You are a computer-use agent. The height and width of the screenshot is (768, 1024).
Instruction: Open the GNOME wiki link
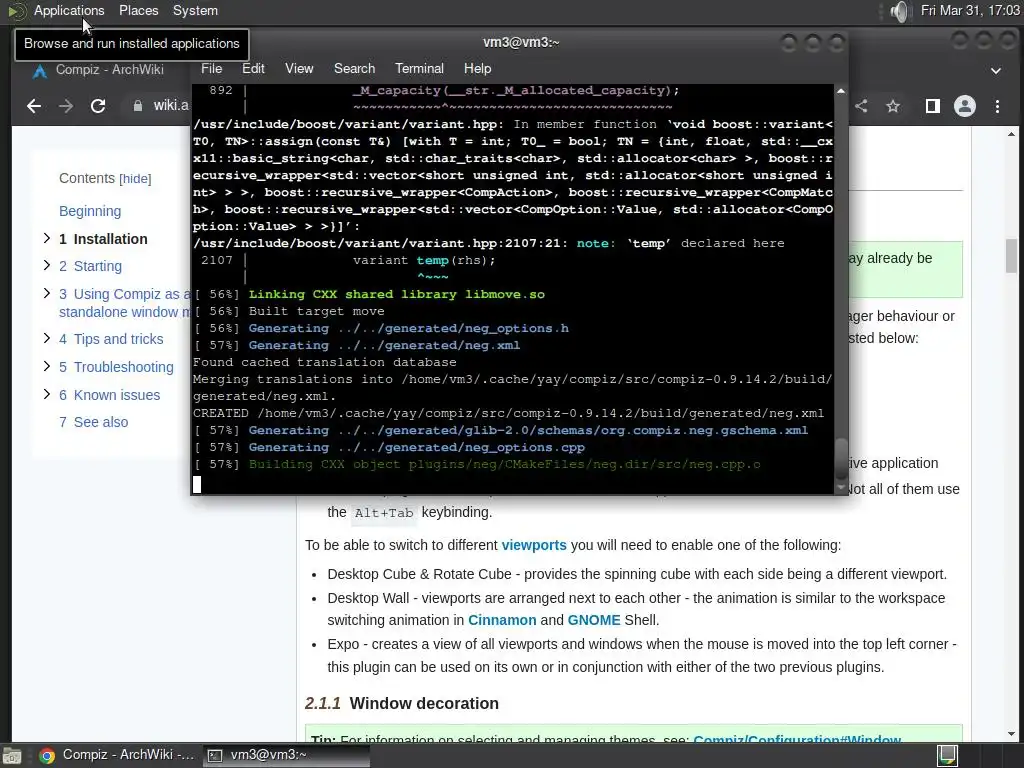(x=594, y=620)
